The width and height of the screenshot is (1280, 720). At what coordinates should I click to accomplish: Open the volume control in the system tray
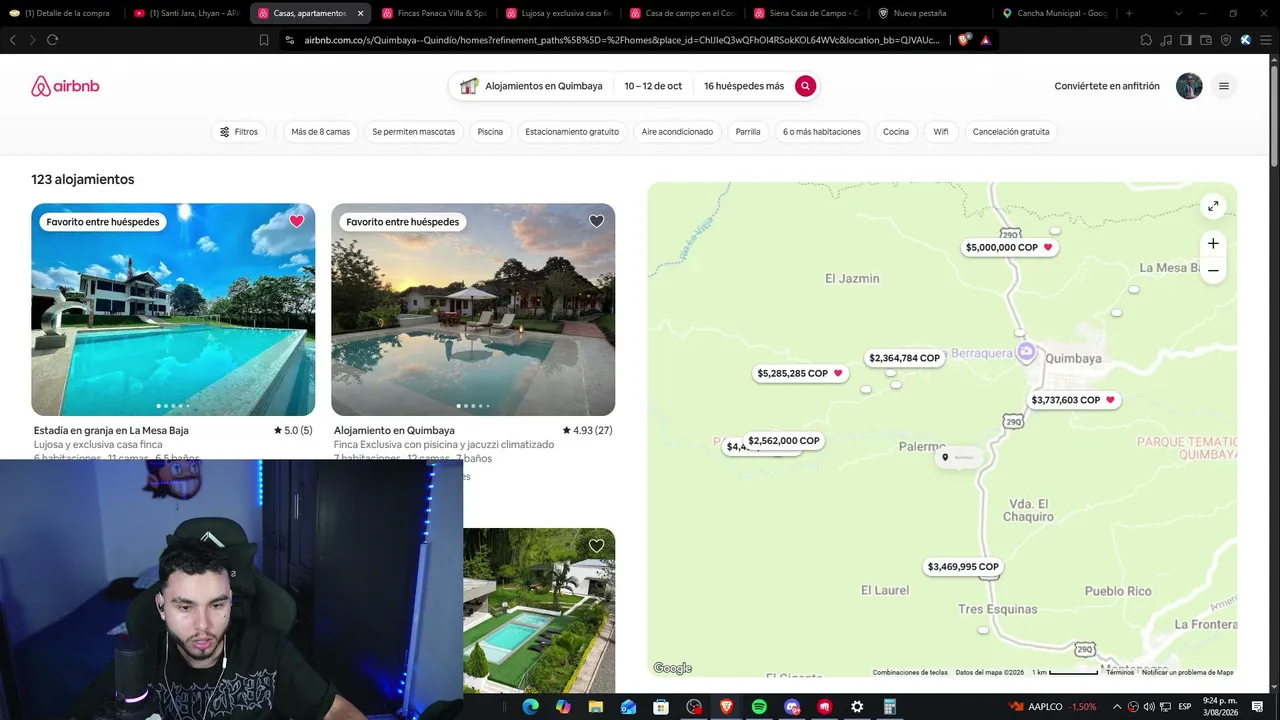coord(1149,707)
